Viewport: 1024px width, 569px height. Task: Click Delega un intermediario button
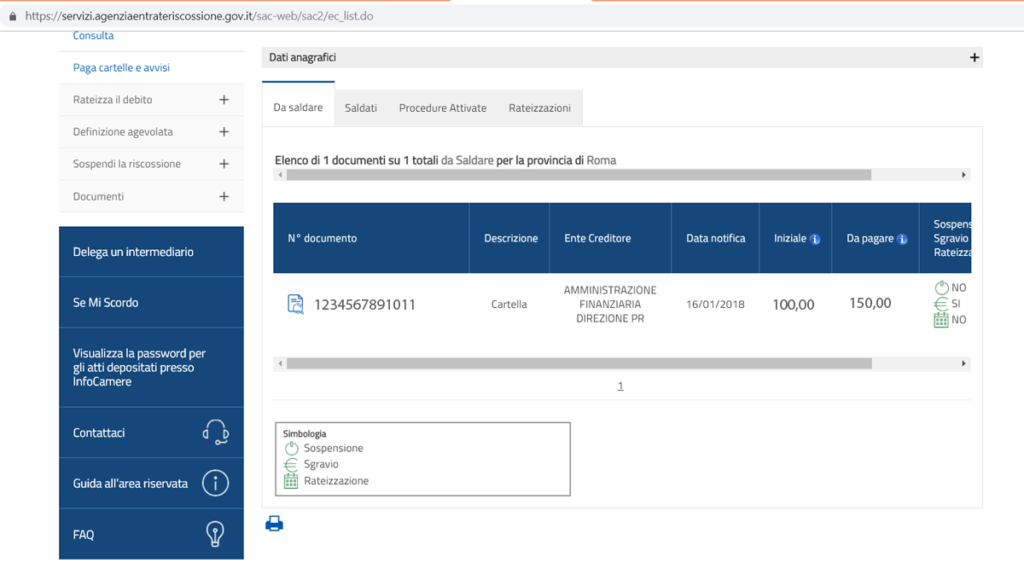click(133, 252)
